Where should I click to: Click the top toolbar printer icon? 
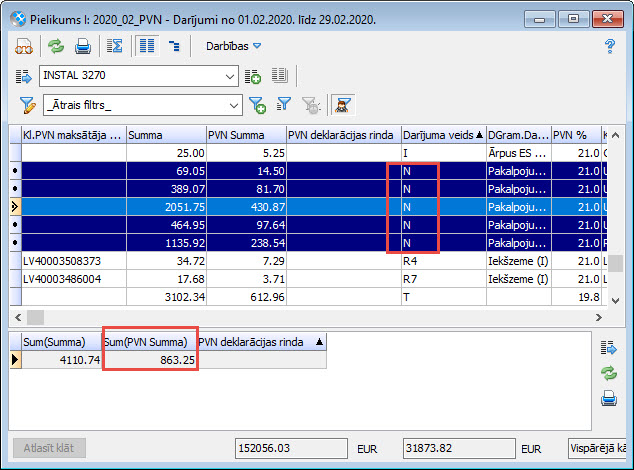pos(83,46)
